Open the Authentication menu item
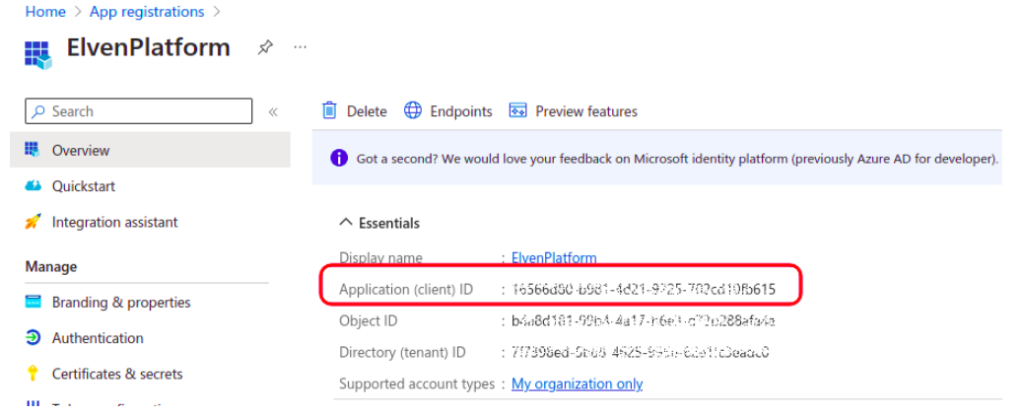The height and width of the screenshot is (415, 1024). click(98, 338)
